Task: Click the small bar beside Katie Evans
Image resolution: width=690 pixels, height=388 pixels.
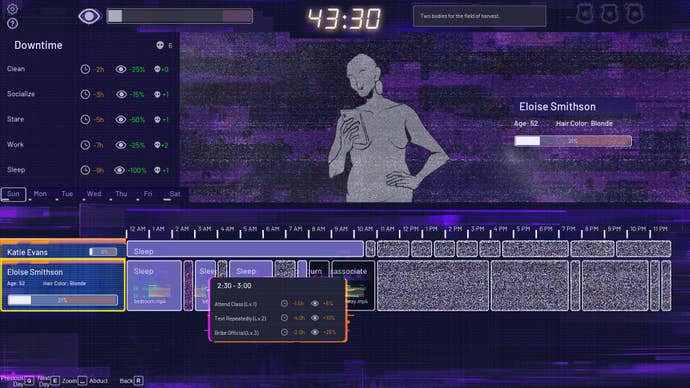Action: (x=103, y=252)
